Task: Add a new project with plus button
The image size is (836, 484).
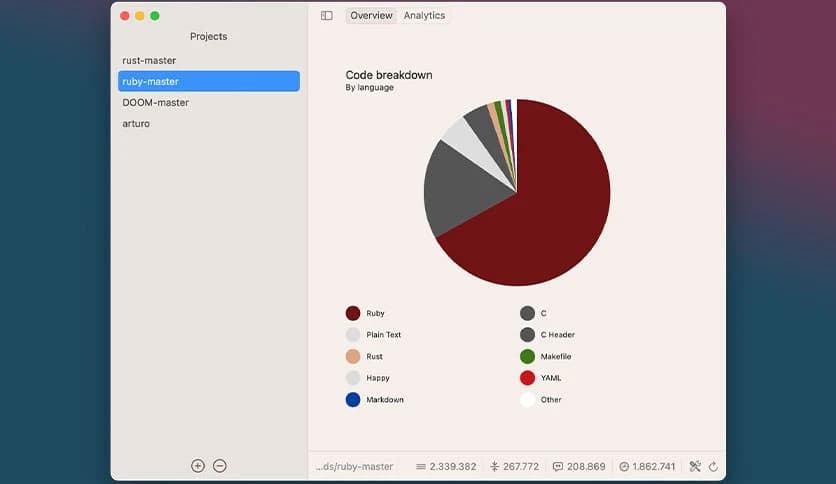Action: 198,466
